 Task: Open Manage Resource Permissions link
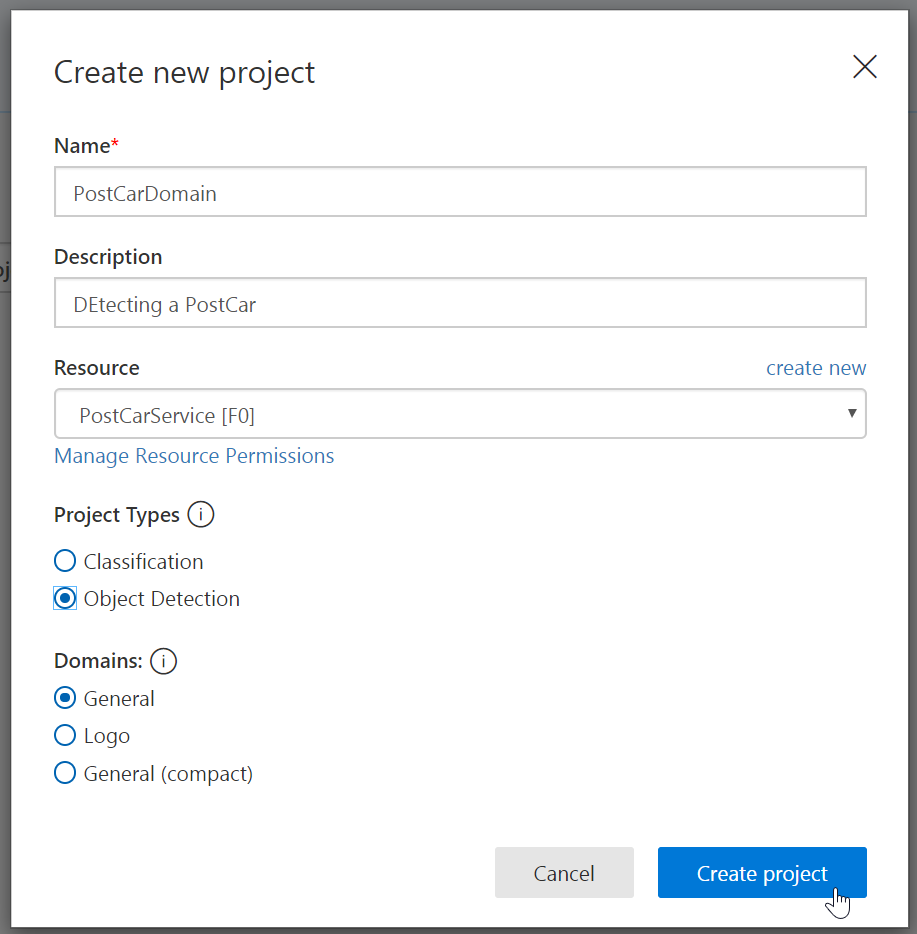pyautogui.click(x=194, y=456)
